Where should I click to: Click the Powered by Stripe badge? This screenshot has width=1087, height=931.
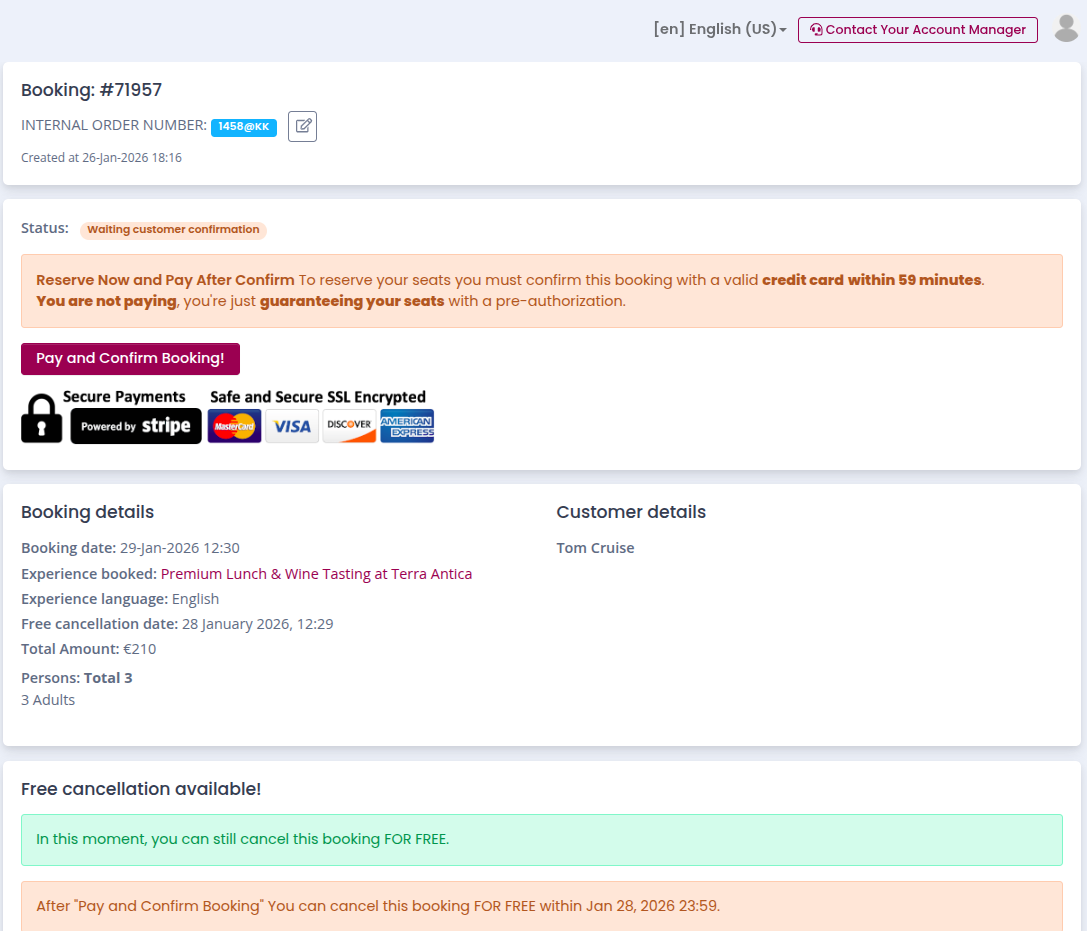tap(136, 426)
